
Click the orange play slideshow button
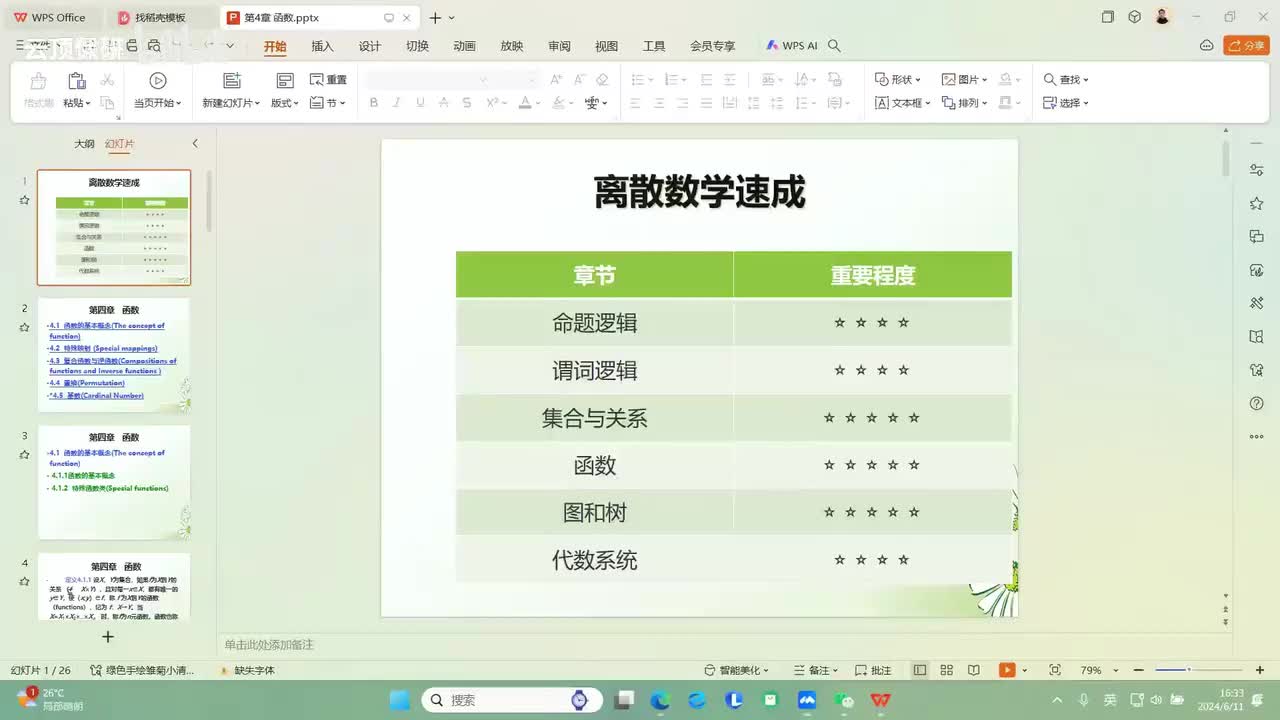pos(1007,670)
